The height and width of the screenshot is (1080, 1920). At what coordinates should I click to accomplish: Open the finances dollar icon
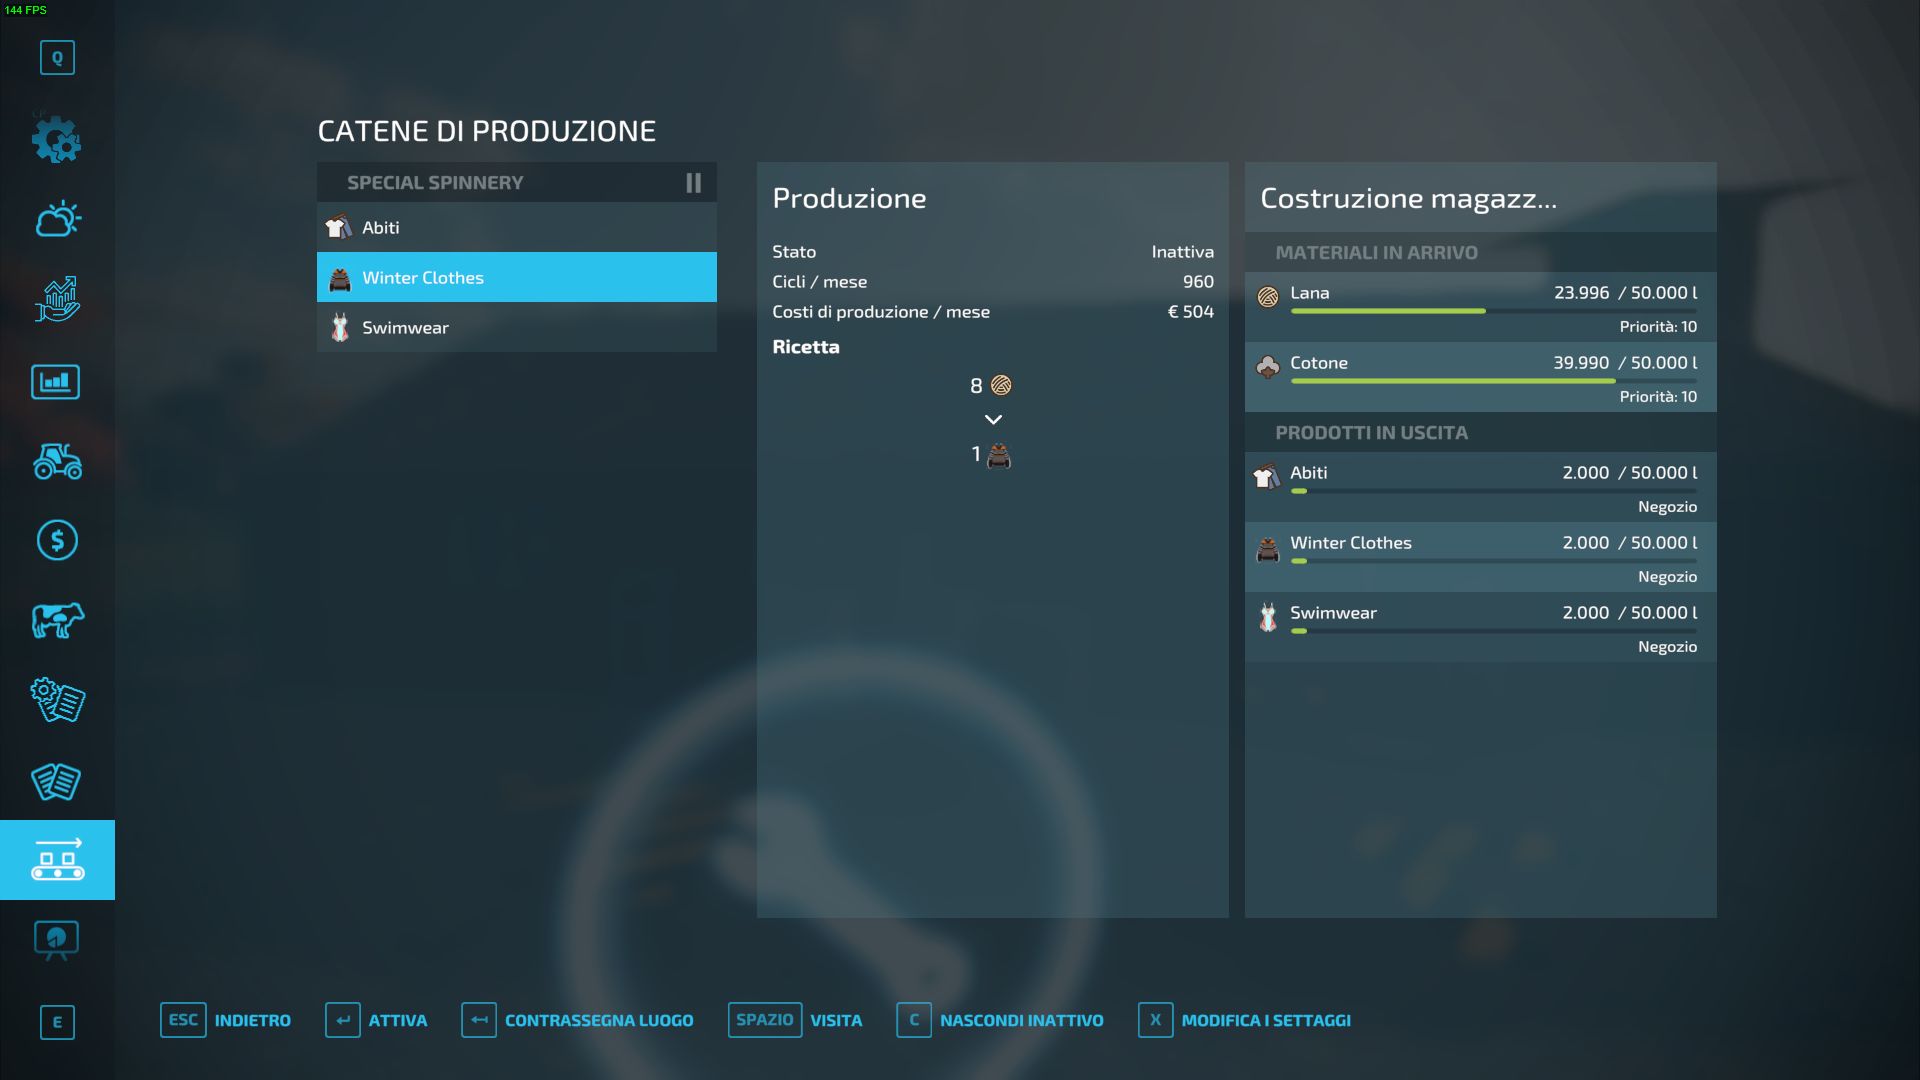pyautogui.click(x=57, y=541)
